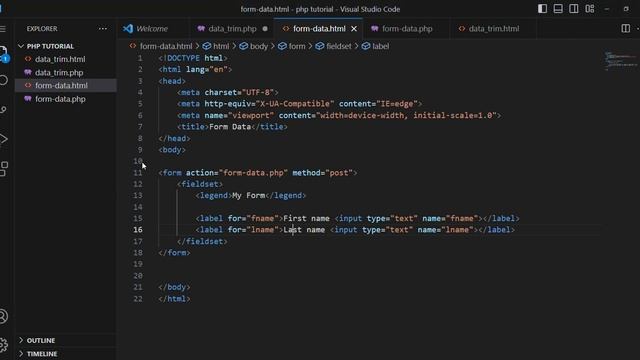Select the form-data.html tab
640x360 pixels.
point(319,29)
